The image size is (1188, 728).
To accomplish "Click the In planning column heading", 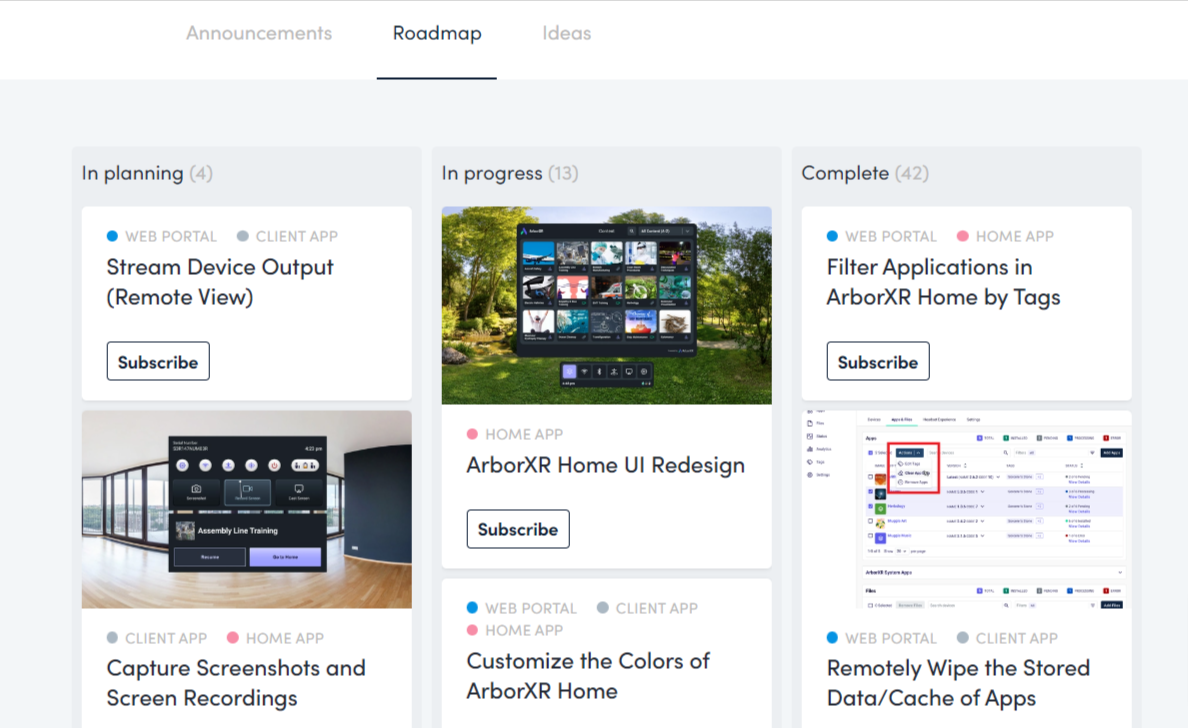I will pyautogui.click(x=147, y=173).
